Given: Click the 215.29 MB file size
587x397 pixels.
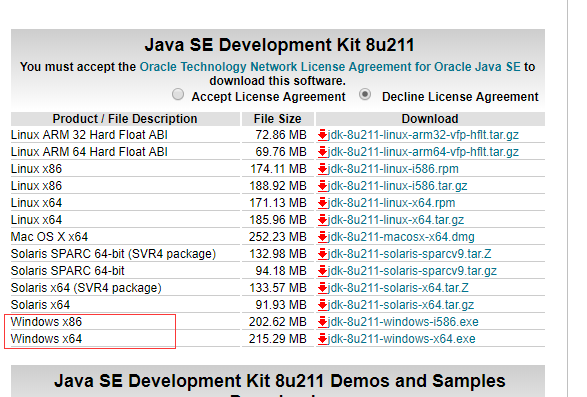Looking at the screenshot, I should [278, 339].
